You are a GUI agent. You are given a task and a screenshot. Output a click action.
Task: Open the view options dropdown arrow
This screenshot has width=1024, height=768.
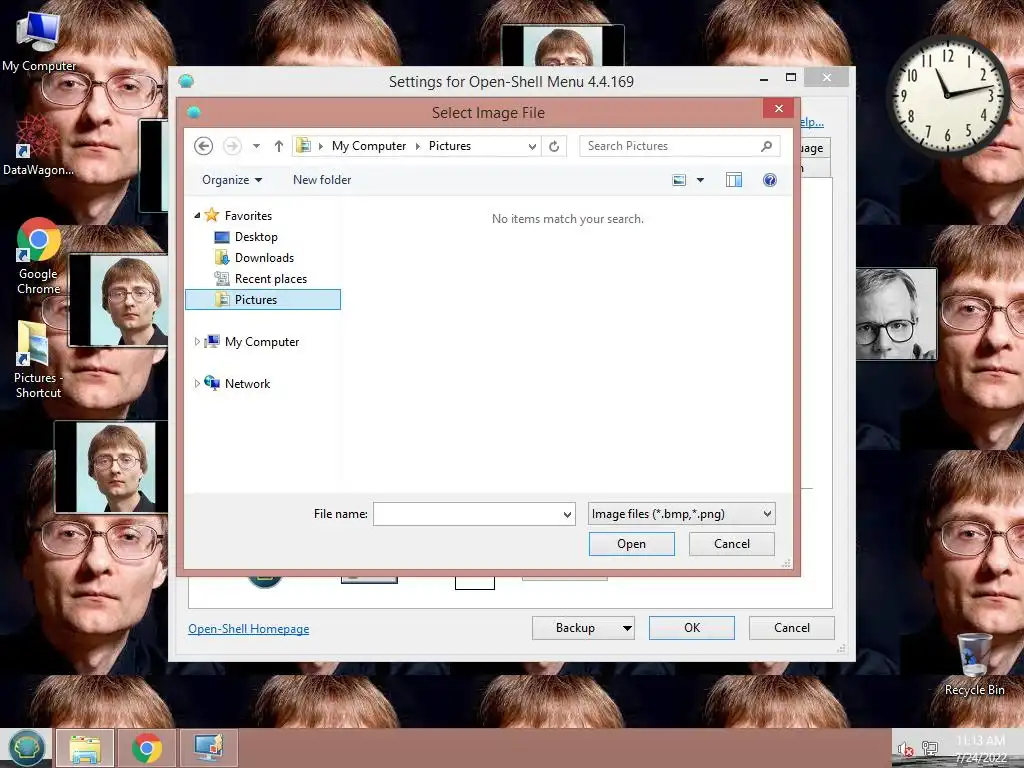[700, 180]
